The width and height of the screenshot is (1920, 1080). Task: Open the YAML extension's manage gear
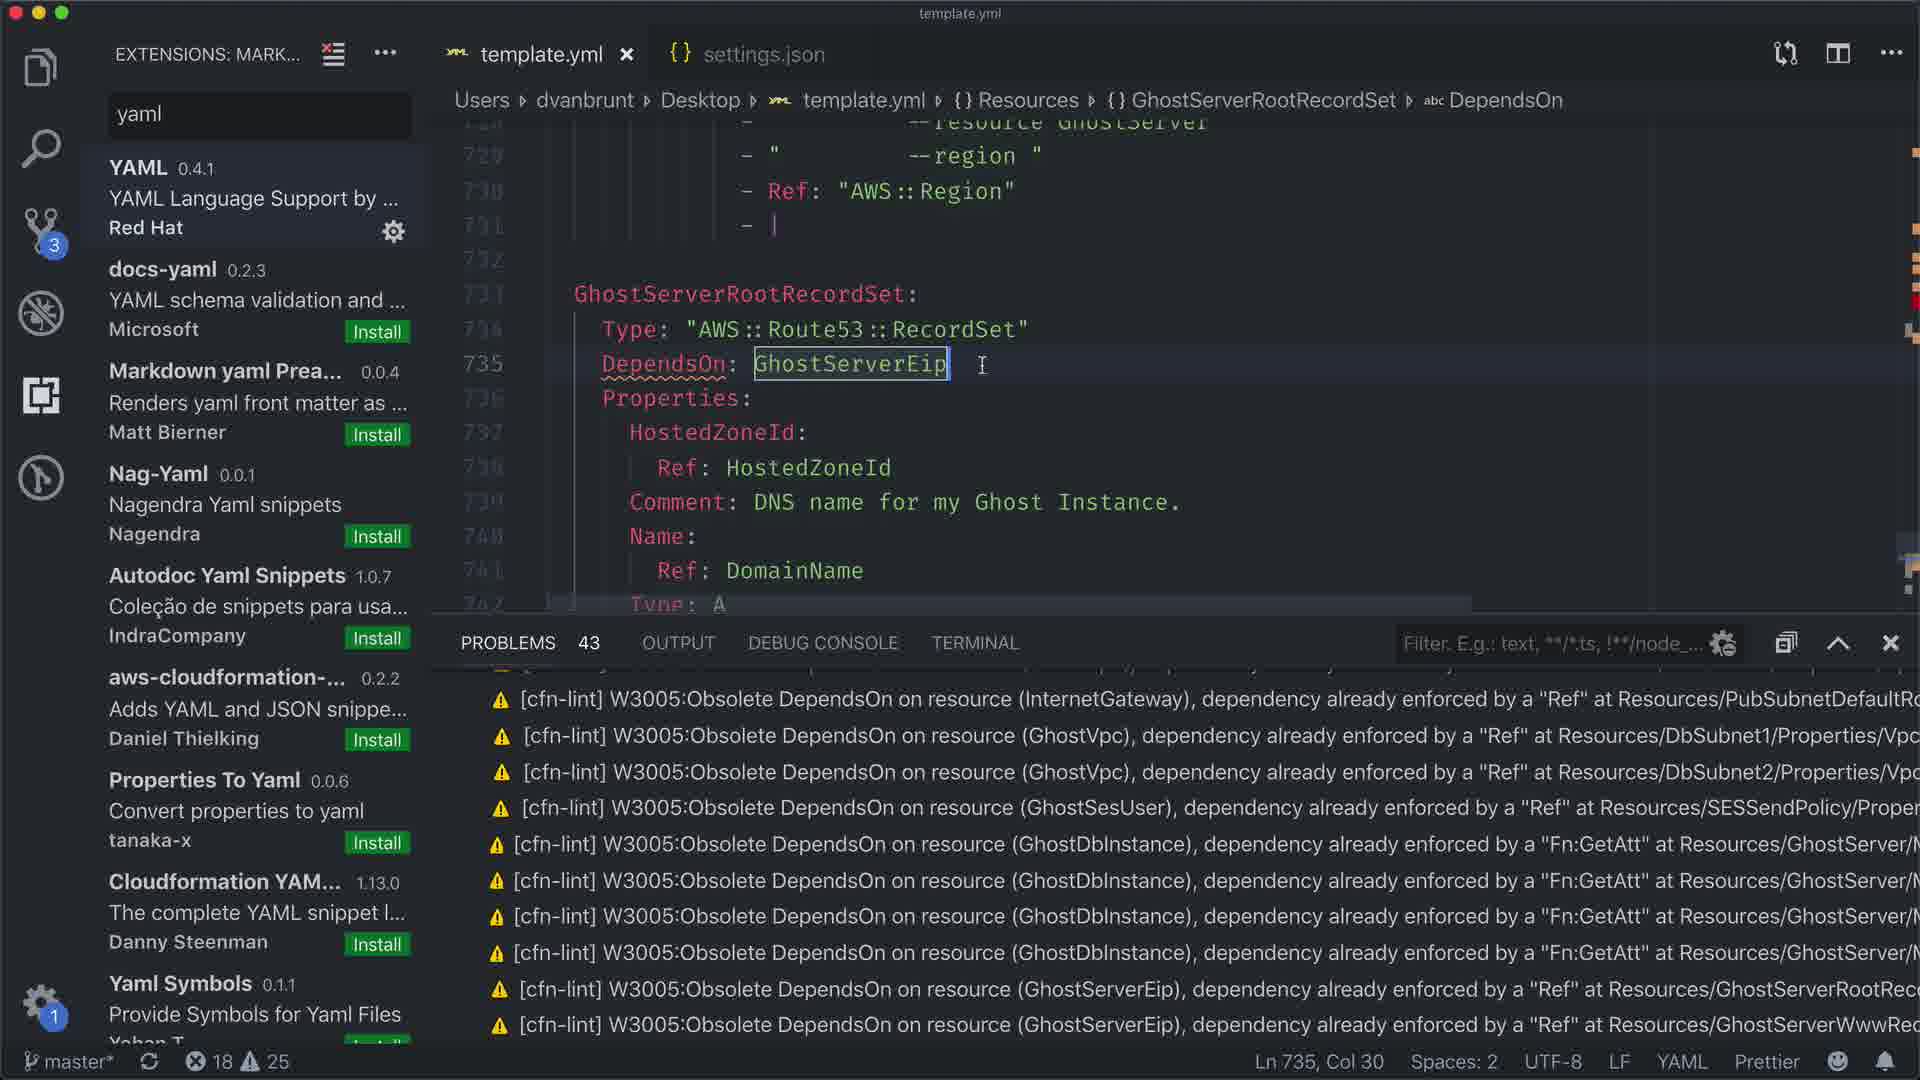(393, 231)
